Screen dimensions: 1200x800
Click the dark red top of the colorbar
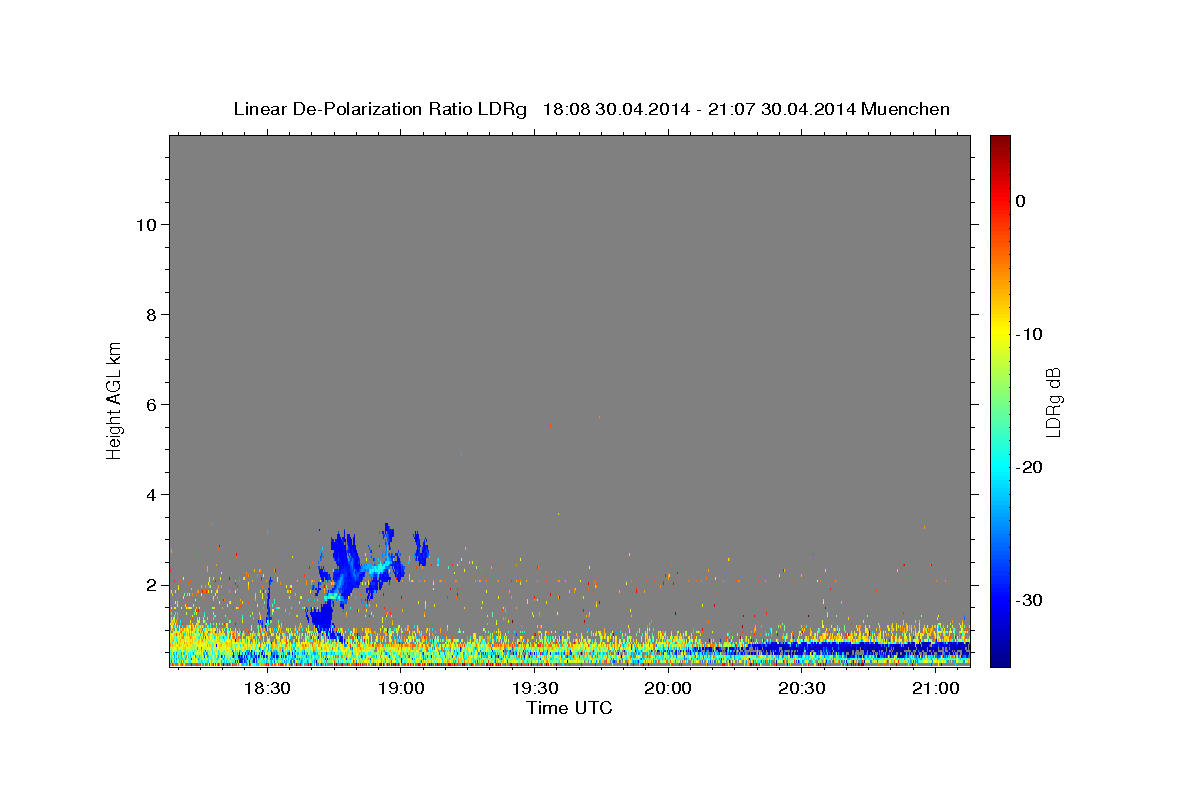pos(1000,143)
